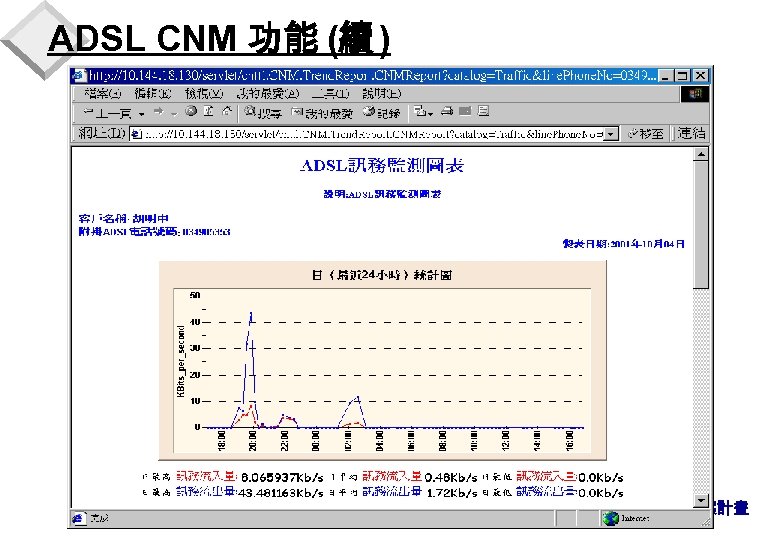Click the 1.72Kb/s average outflow value
The height and width of the screenshot is (540, 780).
click(452, 493)
